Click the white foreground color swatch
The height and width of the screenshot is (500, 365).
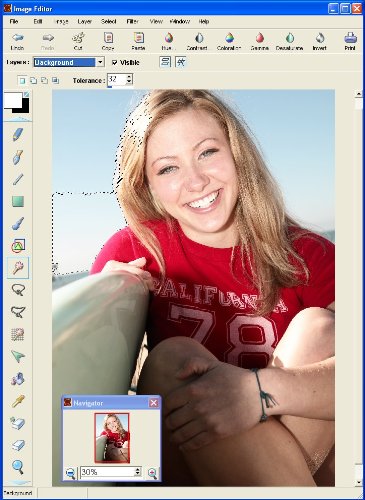(x=13, y=100)
